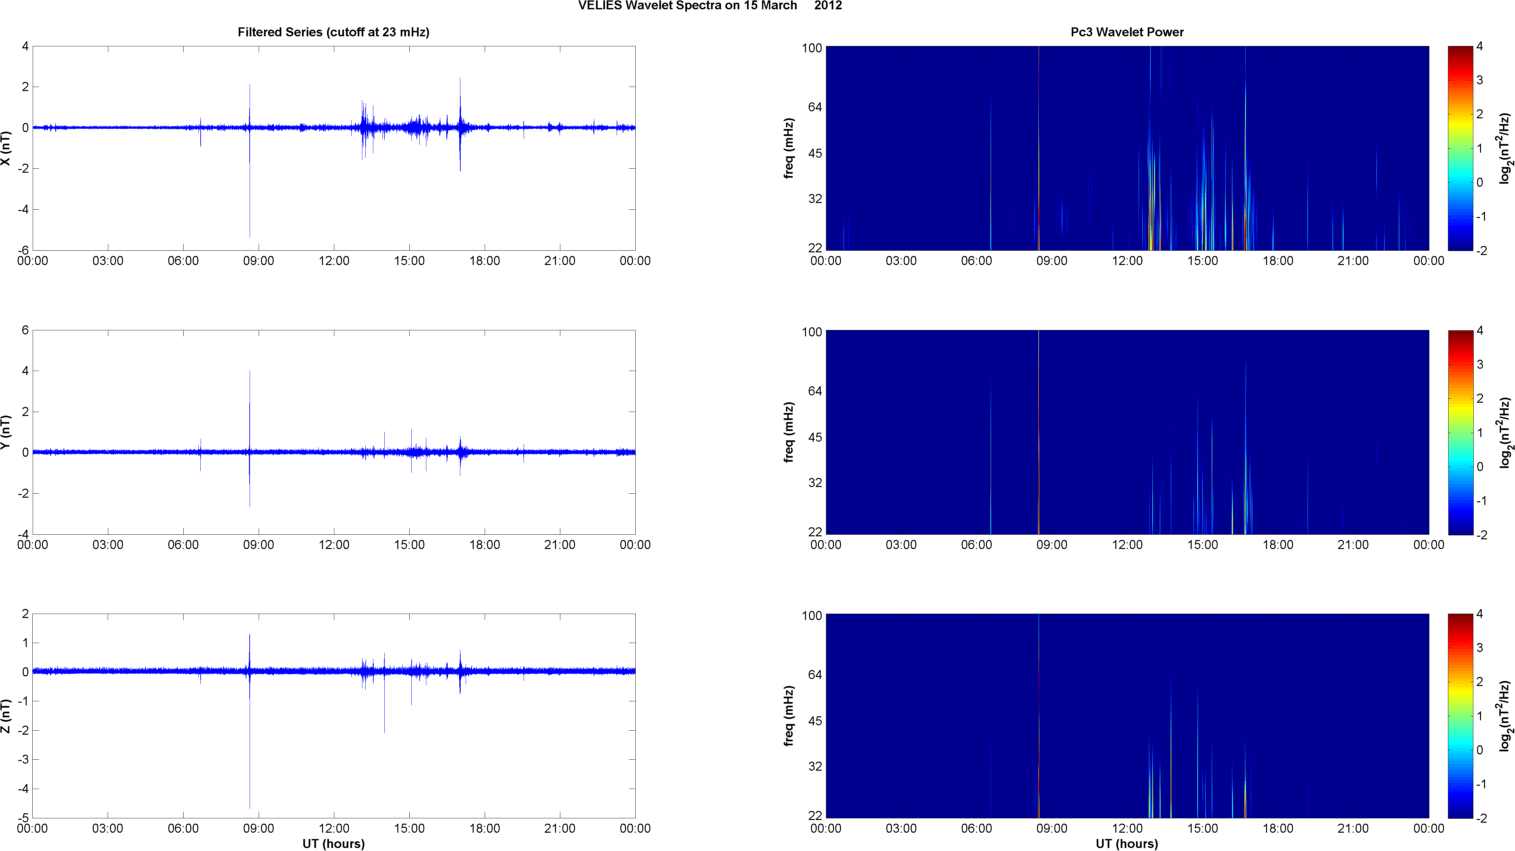Click the 'freq (mHz)' label of the top wavelet plot
Screen dimensions: 1515x851
click(x=789, y=148)
